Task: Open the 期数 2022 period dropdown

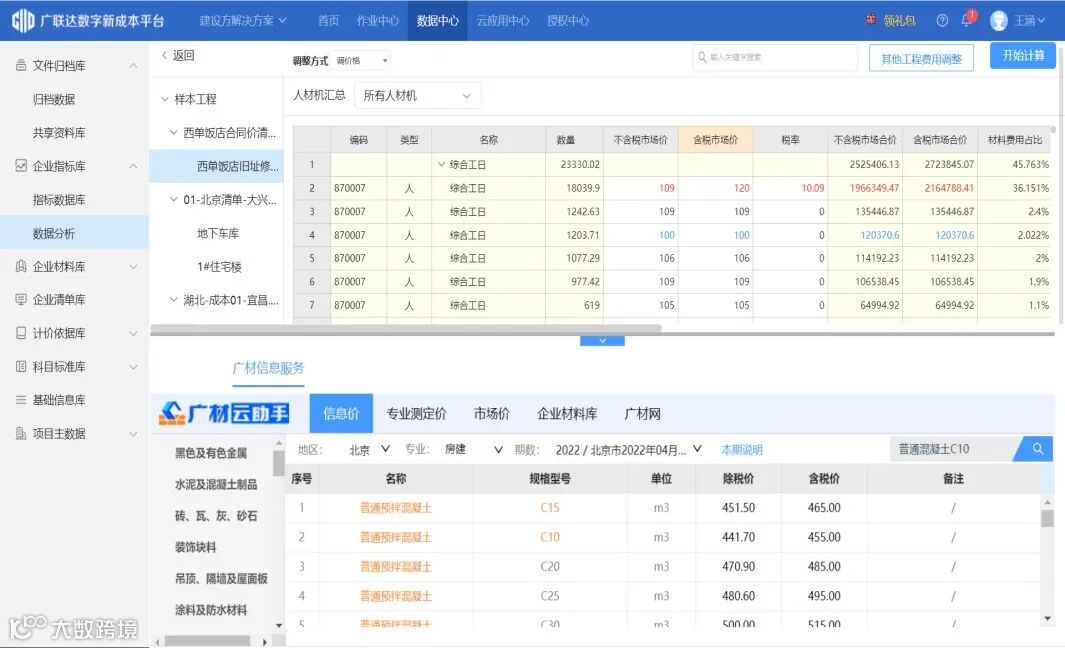Action: tap(628, 449)
